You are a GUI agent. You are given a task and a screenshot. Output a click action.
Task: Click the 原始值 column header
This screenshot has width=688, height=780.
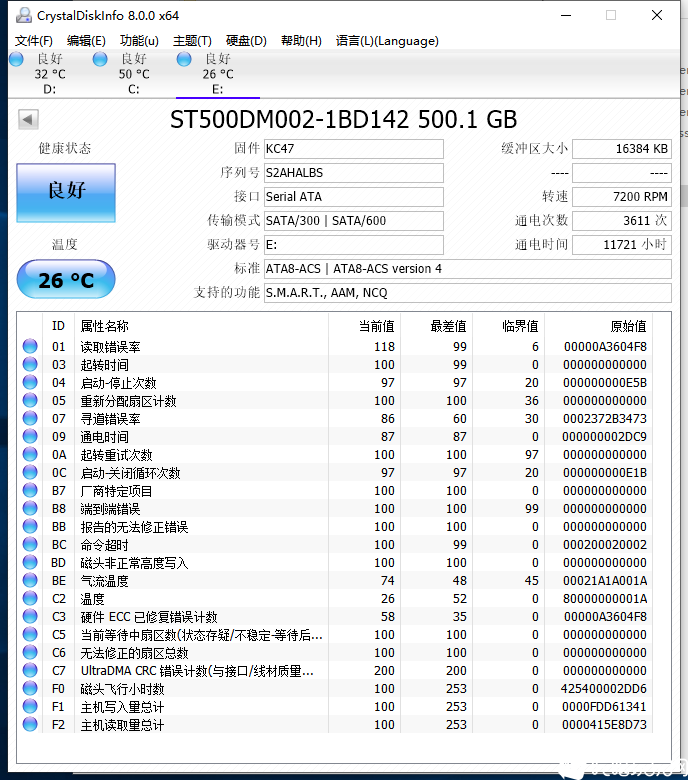[598, 326]
